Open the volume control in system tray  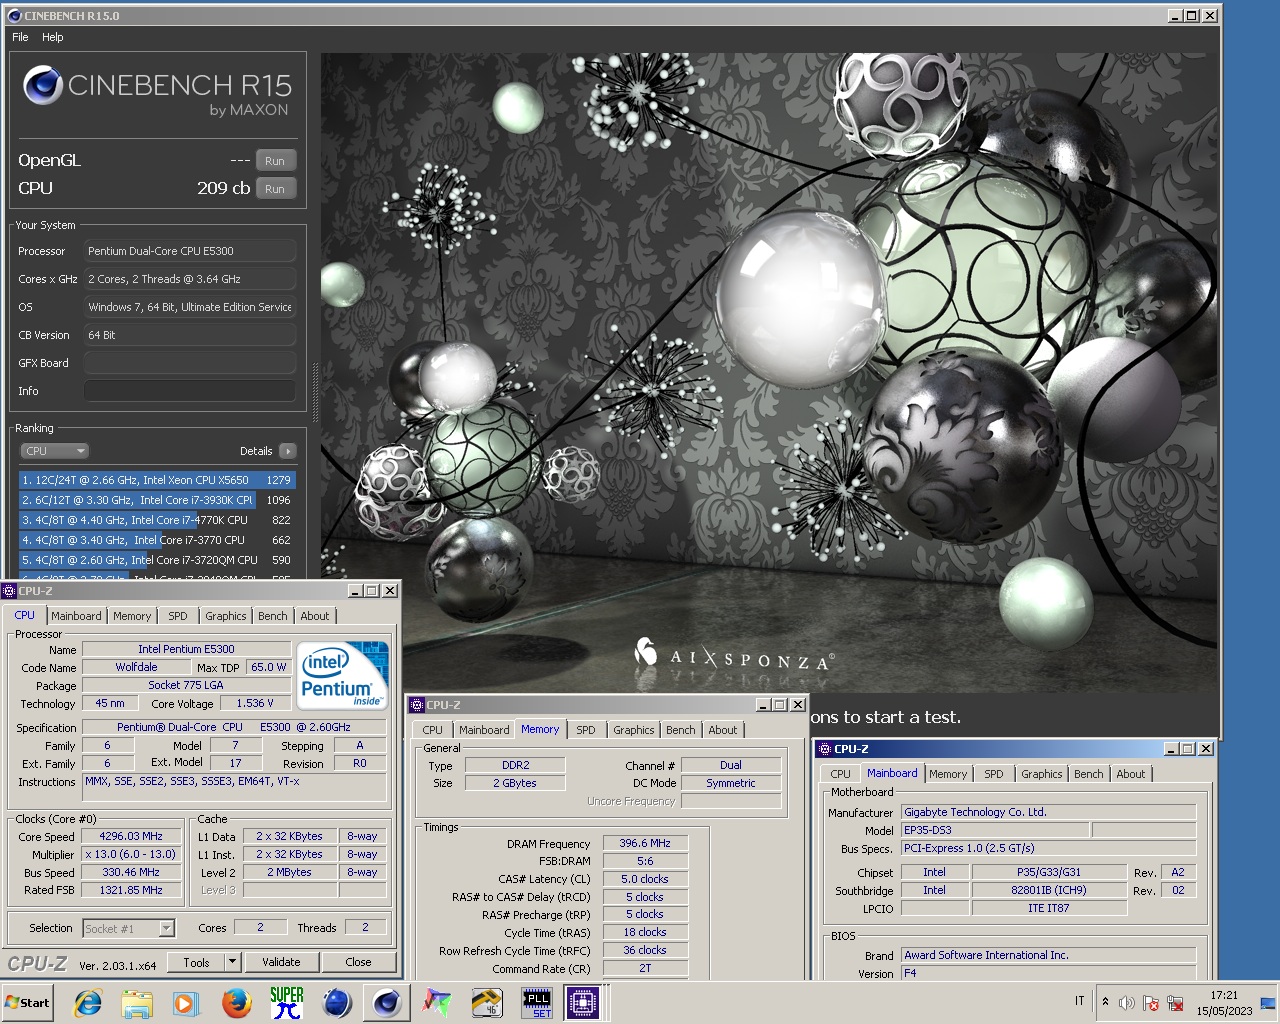pyautogui.click(x=1127, y=1002)
